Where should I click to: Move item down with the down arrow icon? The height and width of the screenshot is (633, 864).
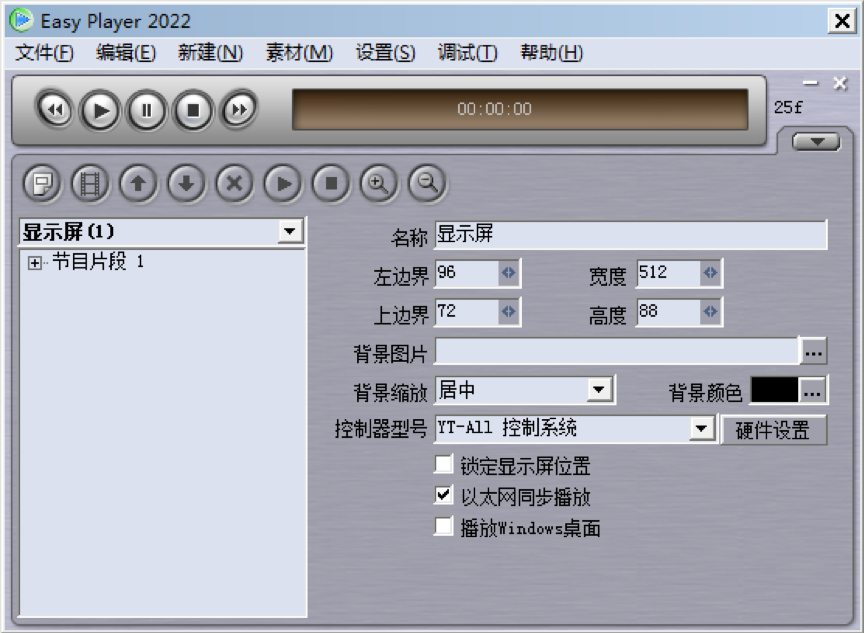coord(186,183)
